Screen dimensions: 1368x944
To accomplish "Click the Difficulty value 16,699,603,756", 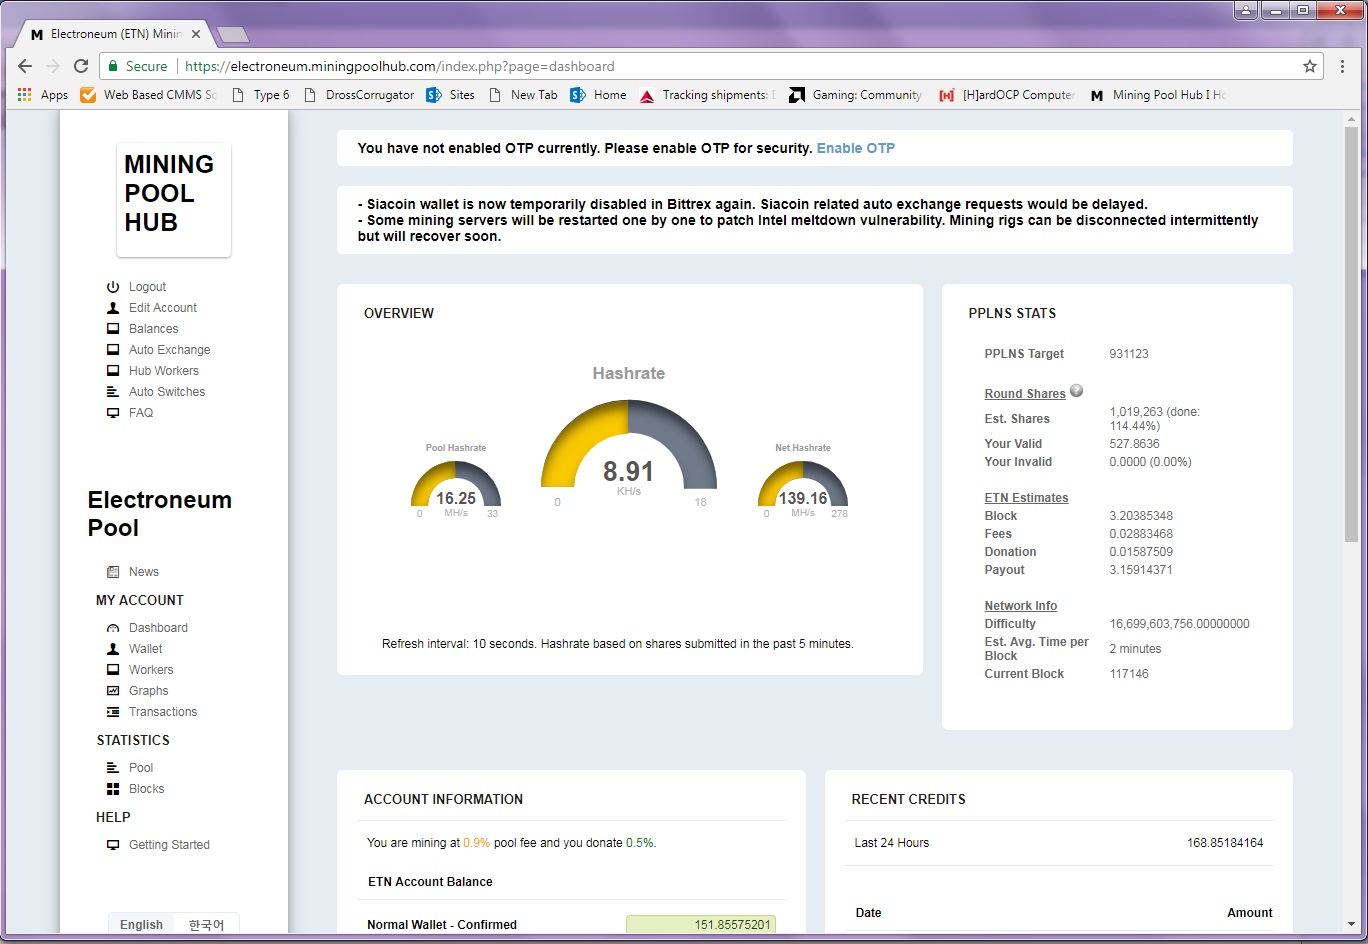I will [x=1180, y=624].
